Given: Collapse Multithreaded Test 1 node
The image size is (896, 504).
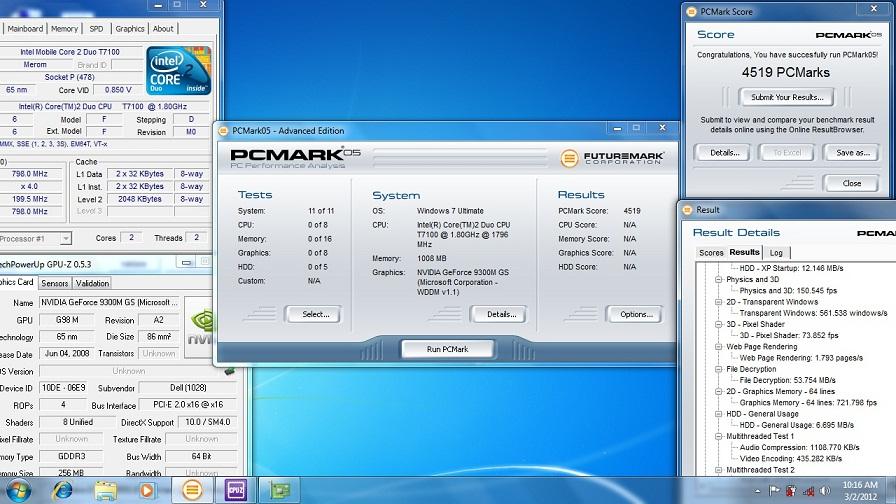Looking at the screenshot, I should coord(718,436).
